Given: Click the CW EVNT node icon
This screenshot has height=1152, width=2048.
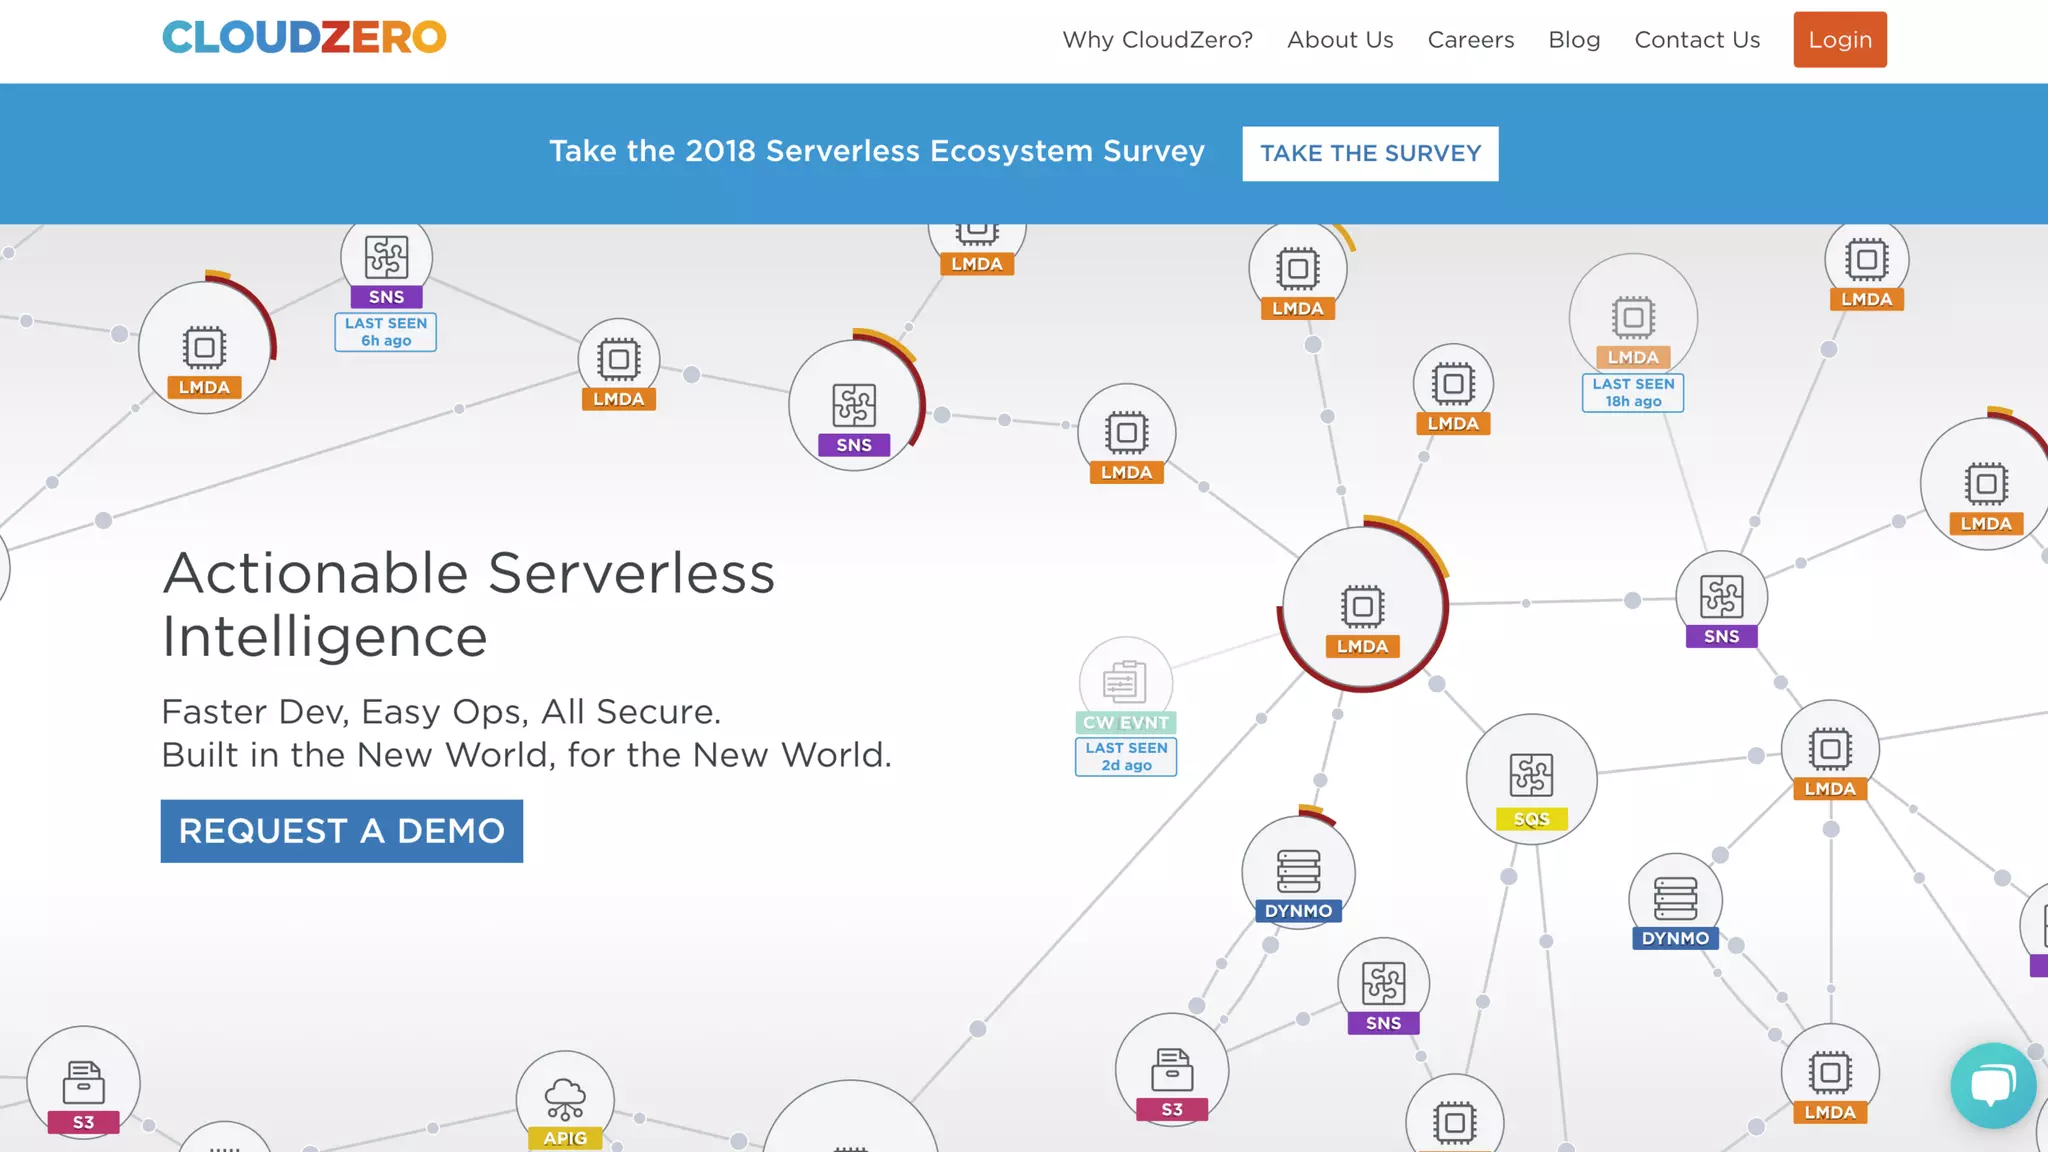Looking at the screenshot, I should 1125,683.
